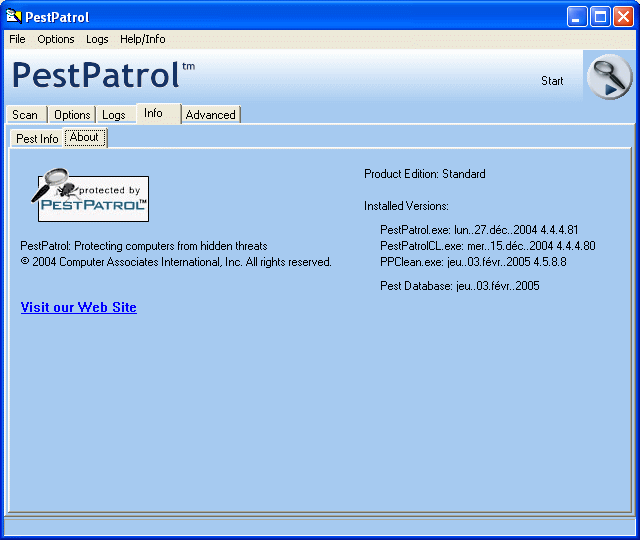Open the Help/Info menu
The height and width of the screenshot is (540, 640).
pos(142,39)
